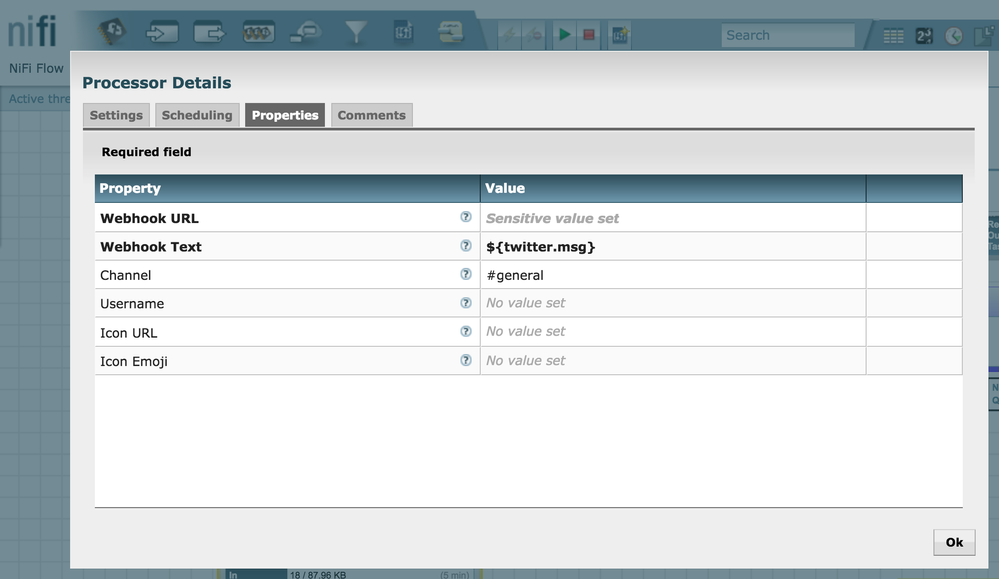This screenshot has width=999, height=579.
Task: Switch to the Scheduling tab
Action: [x=197, y=115]
